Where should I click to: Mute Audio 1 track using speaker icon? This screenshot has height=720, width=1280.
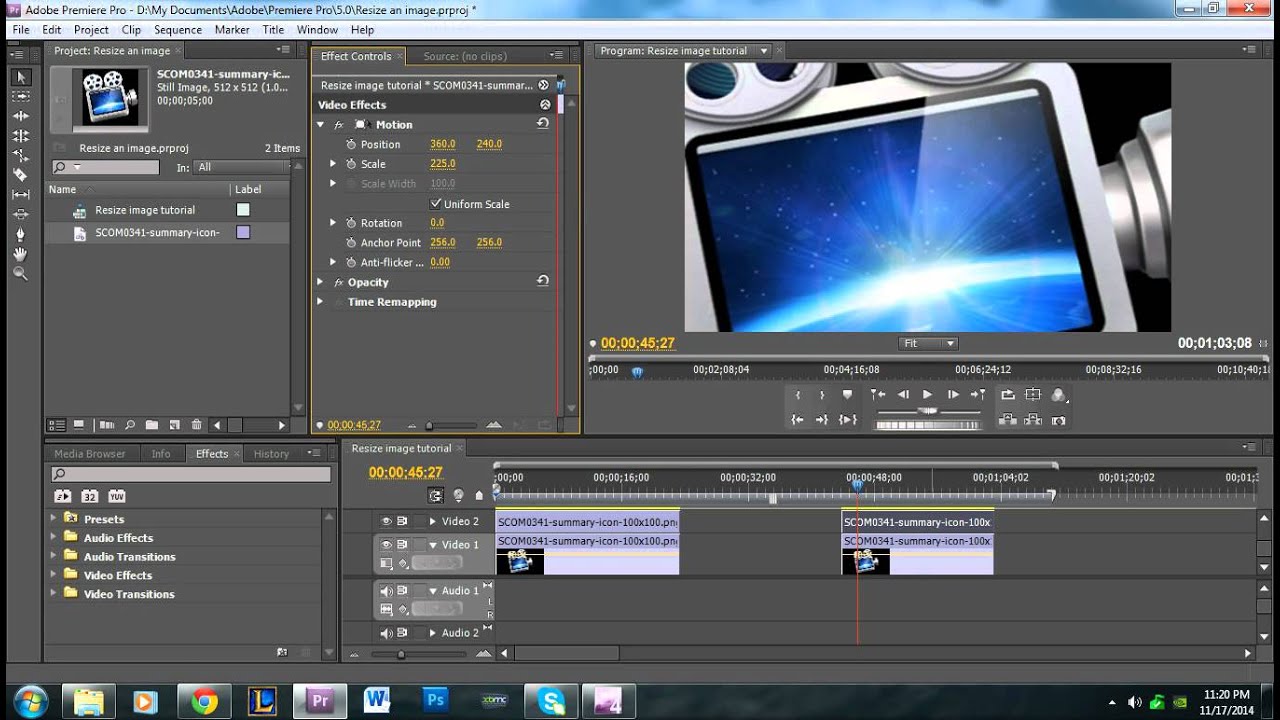pyautogui.click(x=386, y=591)
